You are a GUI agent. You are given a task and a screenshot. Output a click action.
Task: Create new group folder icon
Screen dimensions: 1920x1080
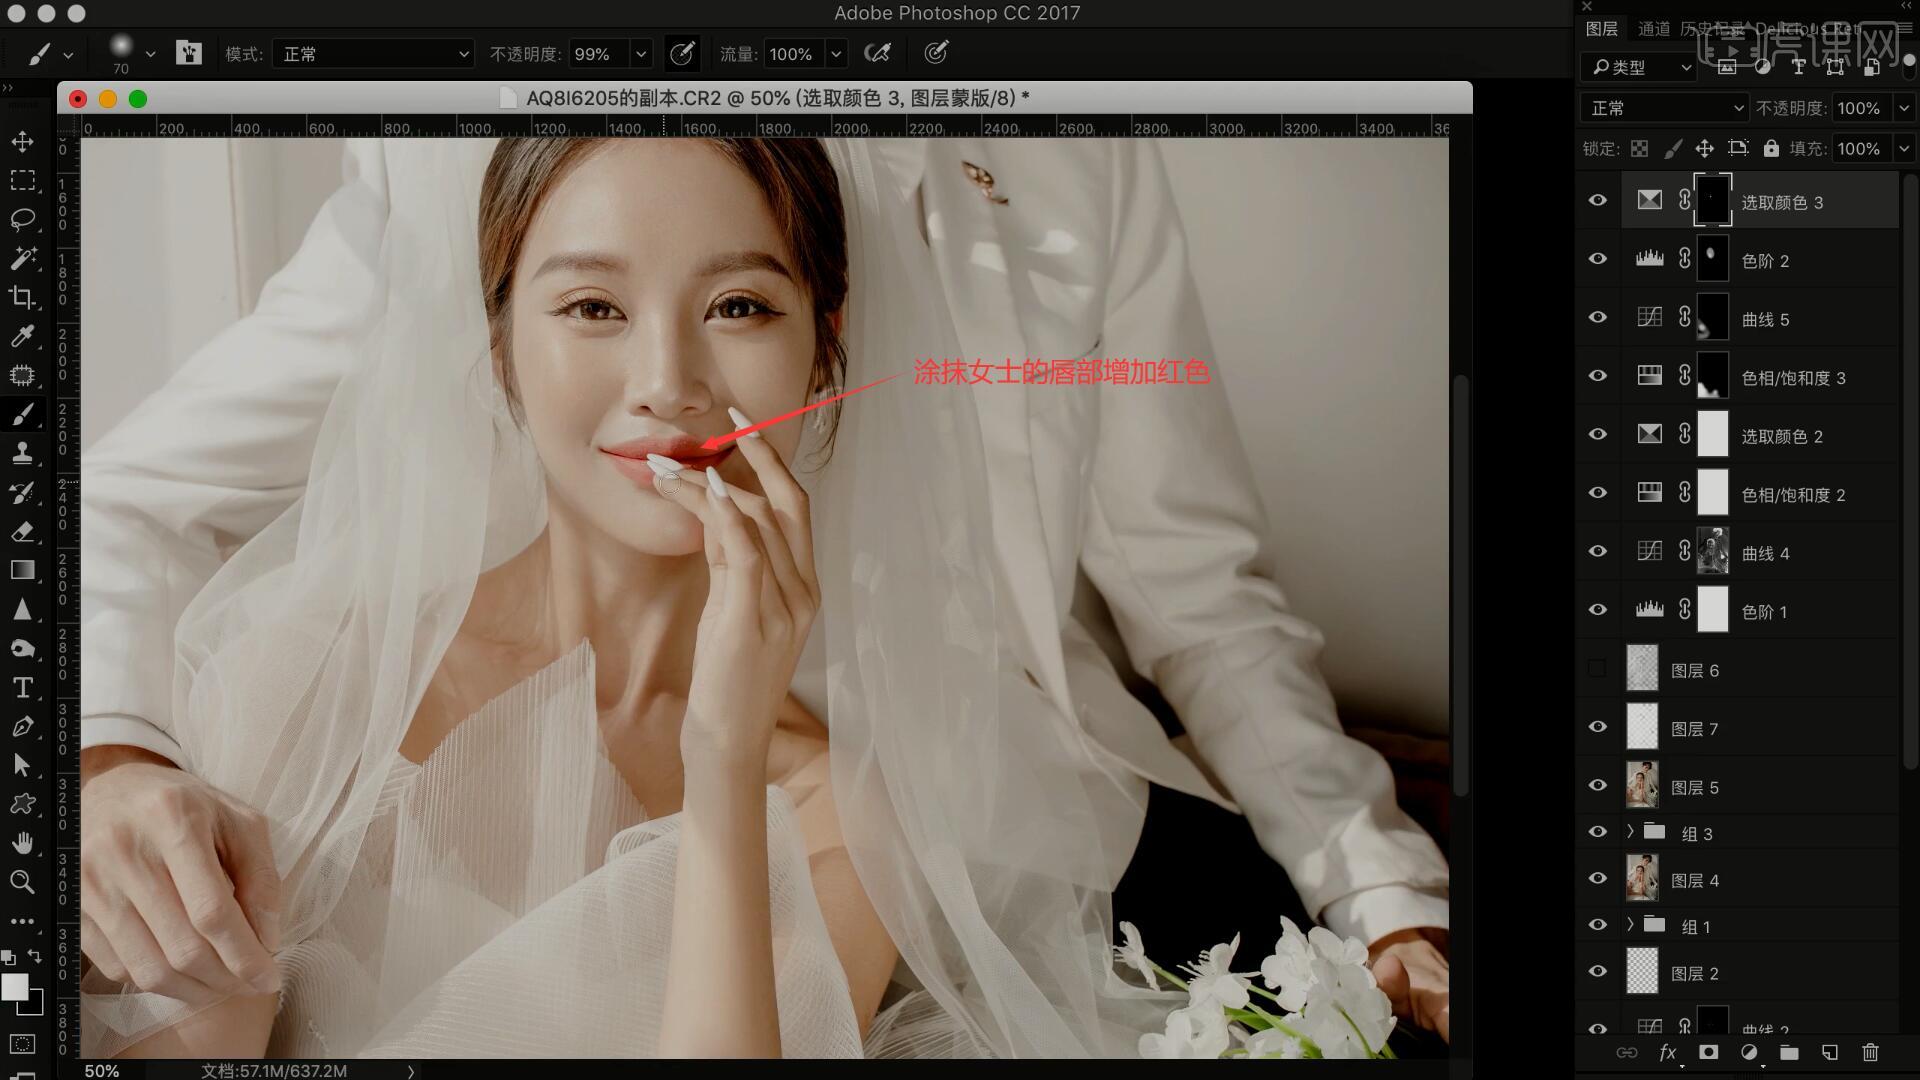pos(1789,1052)
